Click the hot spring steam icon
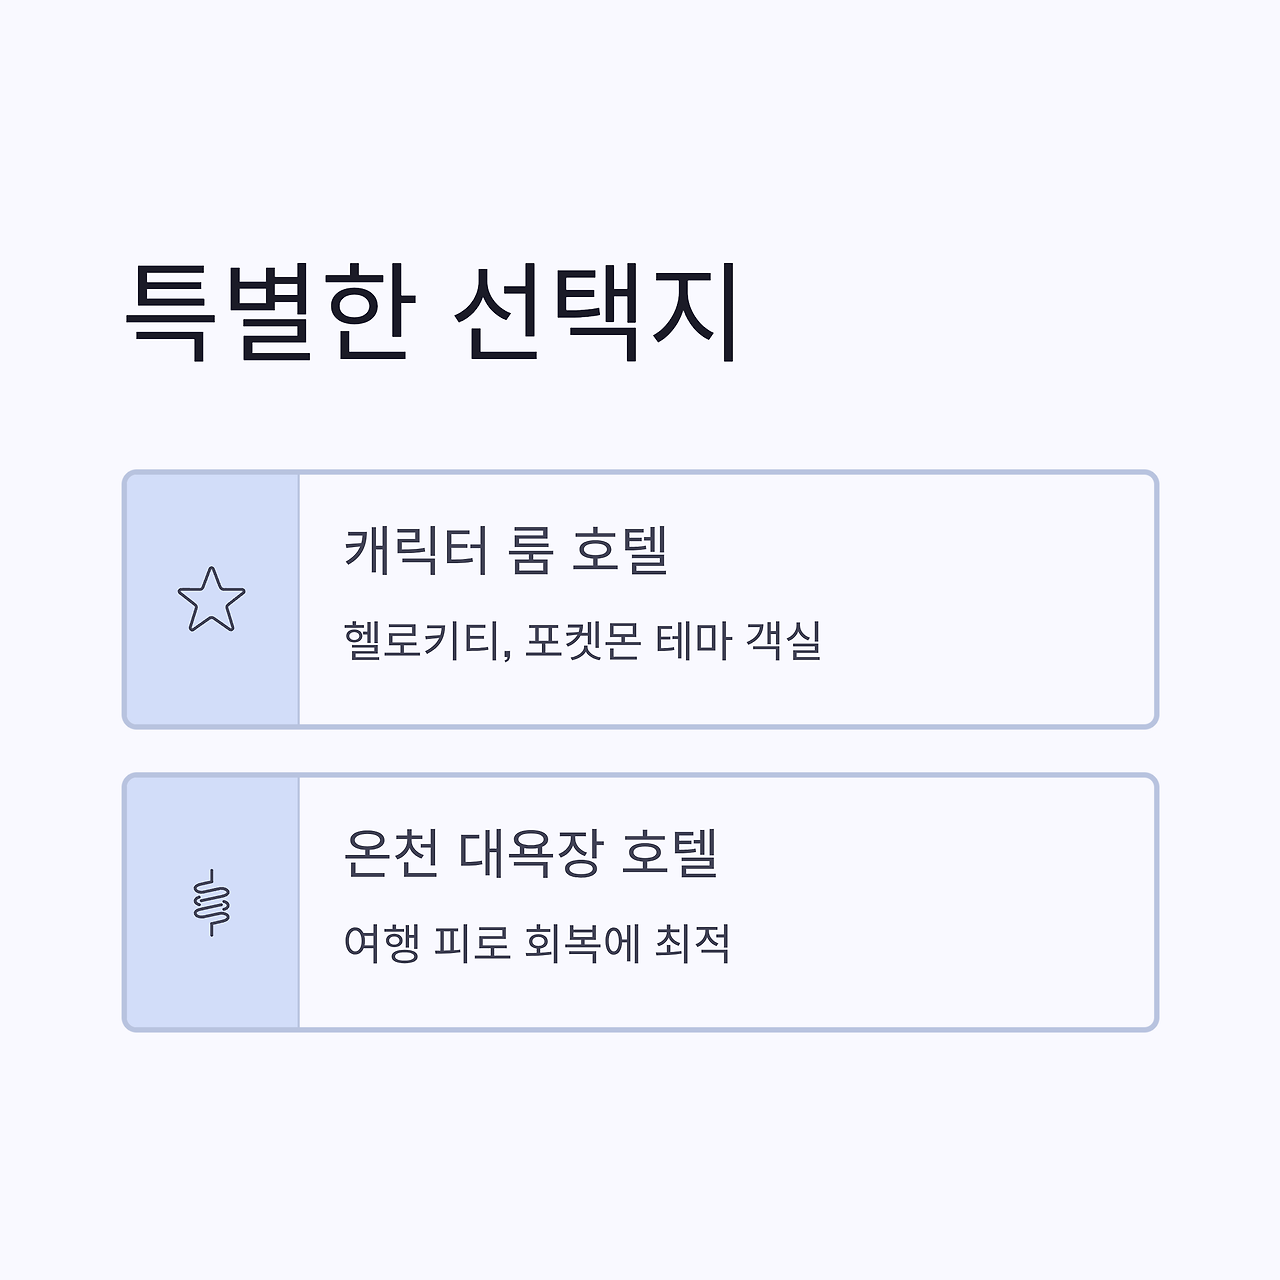The image size is (1280, 1280). [x=211, y=902]
